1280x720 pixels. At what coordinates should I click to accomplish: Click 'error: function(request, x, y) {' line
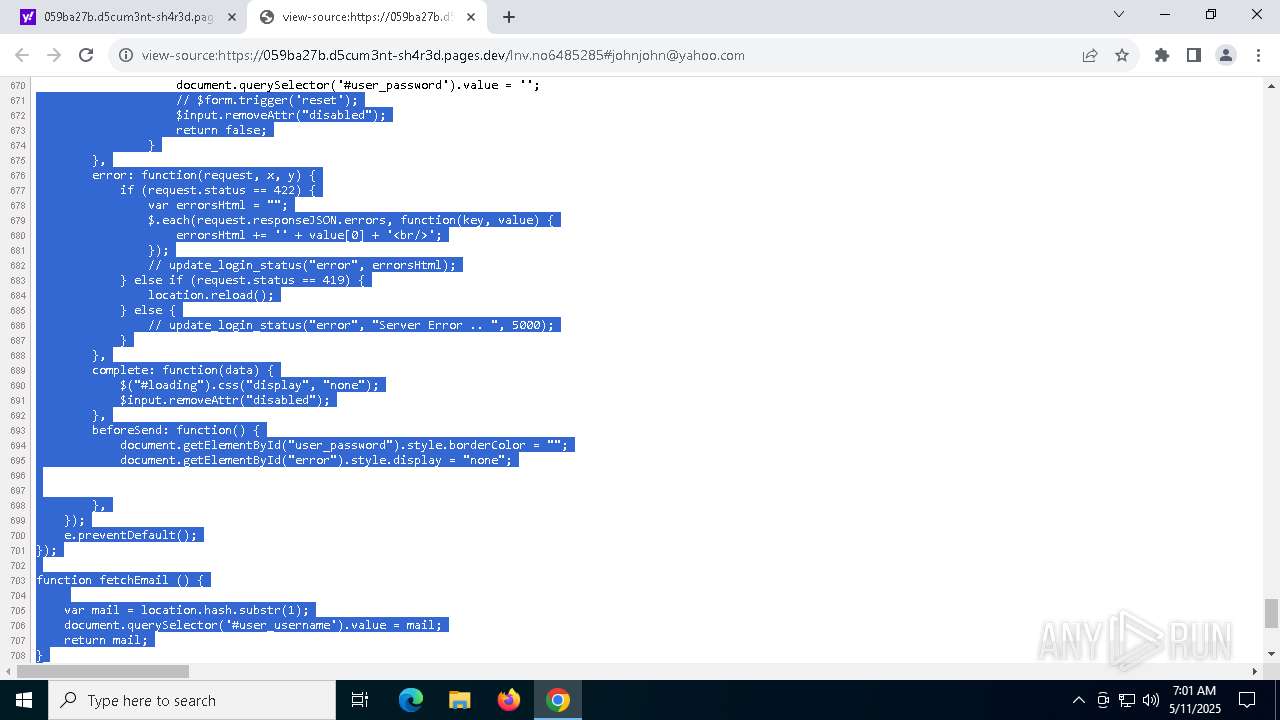tap(204, 175)
